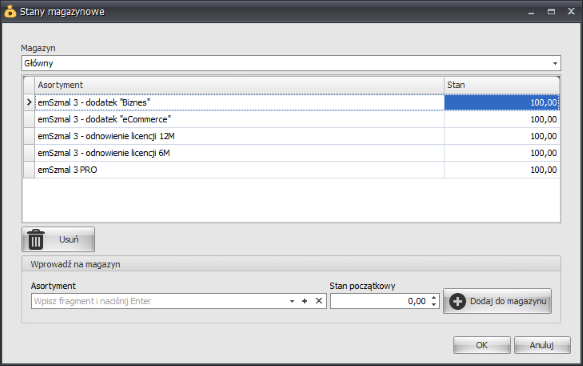Clear Asortyment field with the X icon

click(x=319, y=301)
